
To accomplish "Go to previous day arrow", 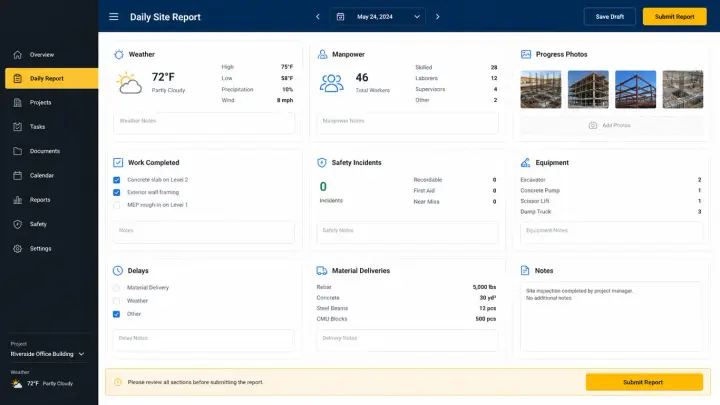I will coord(318,17).
